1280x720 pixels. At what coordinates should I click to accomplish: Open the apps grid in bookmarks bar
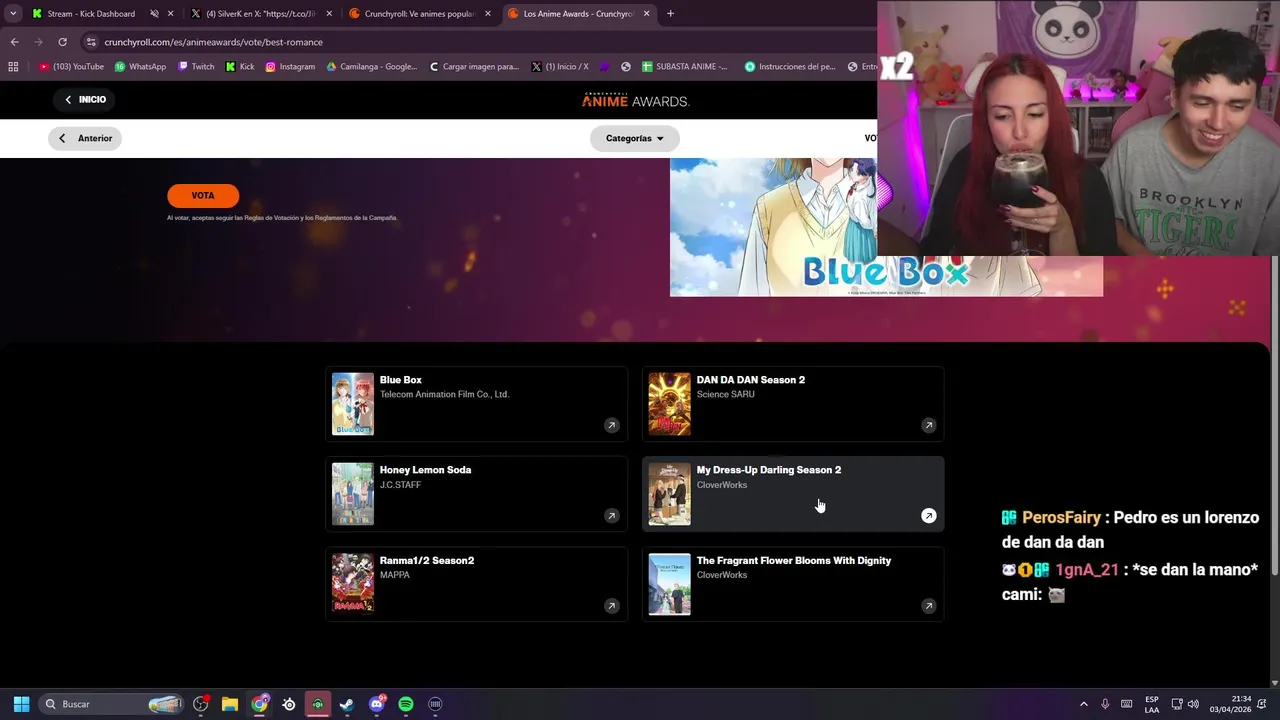(13, 67)
